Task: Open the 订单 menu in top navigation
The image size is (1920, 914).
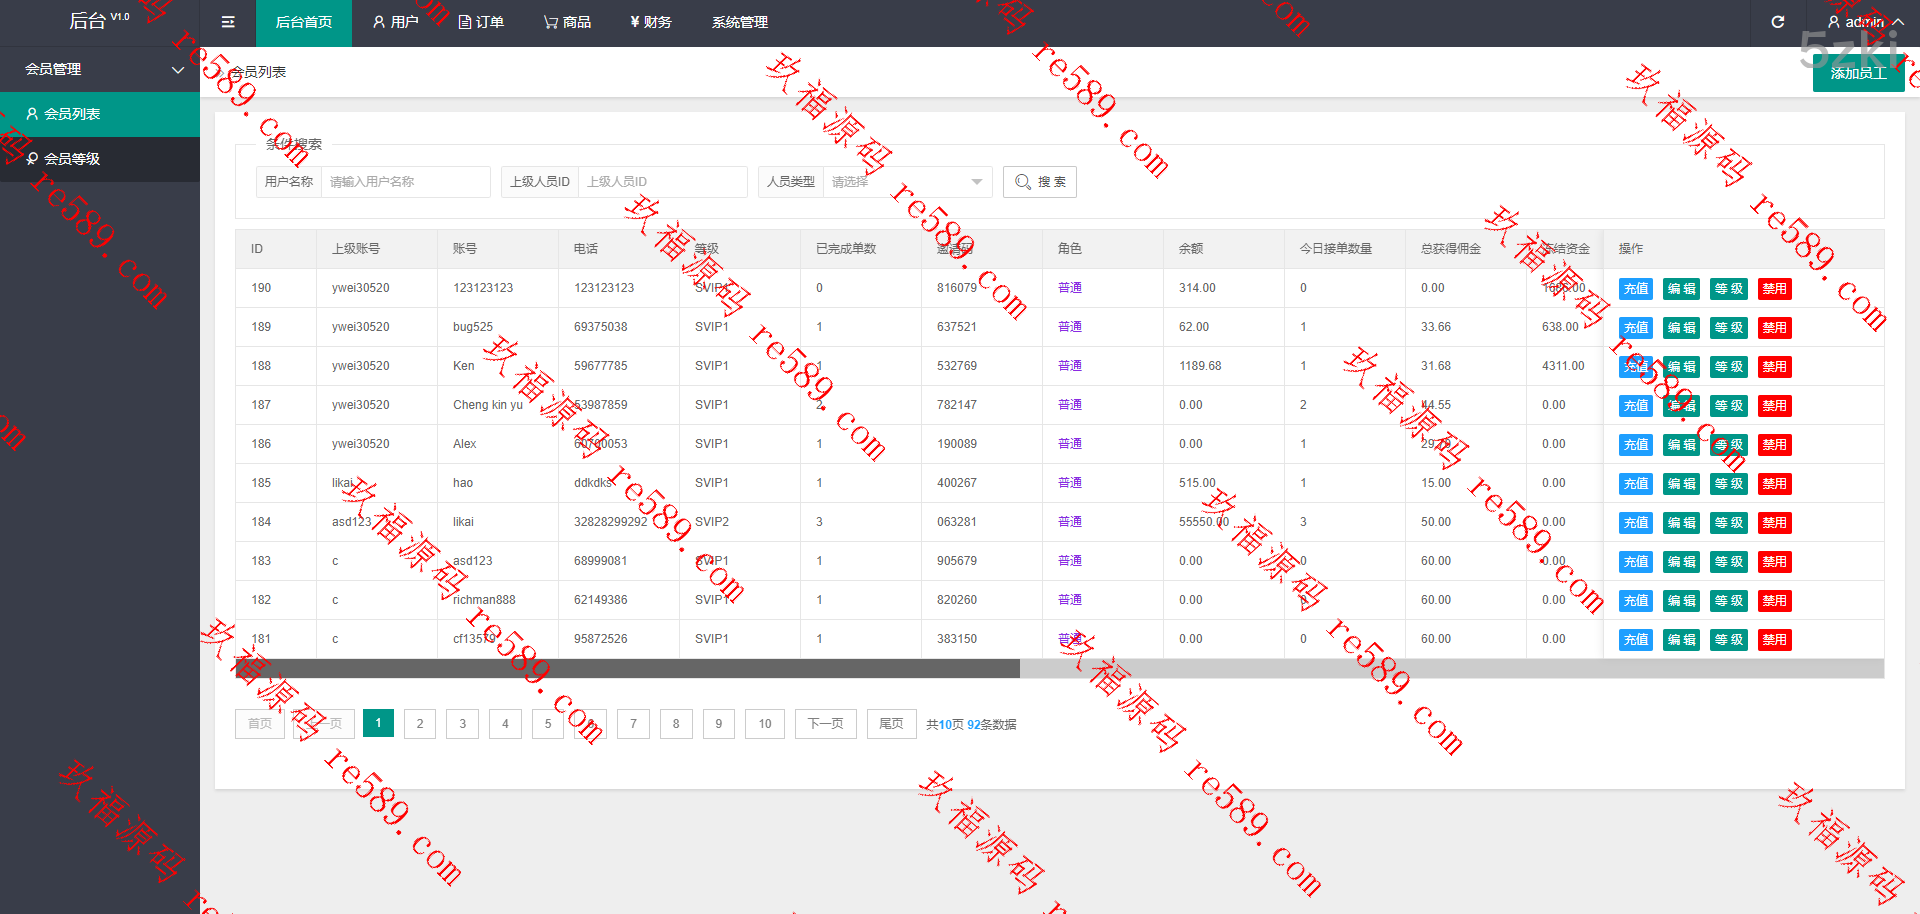Action: pos(481,22)
